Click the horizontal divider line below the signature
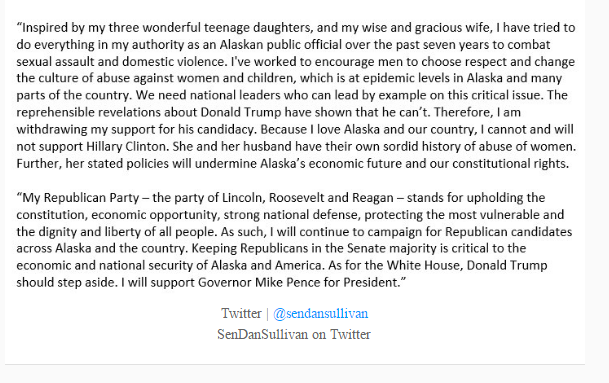 click(295, 364)
